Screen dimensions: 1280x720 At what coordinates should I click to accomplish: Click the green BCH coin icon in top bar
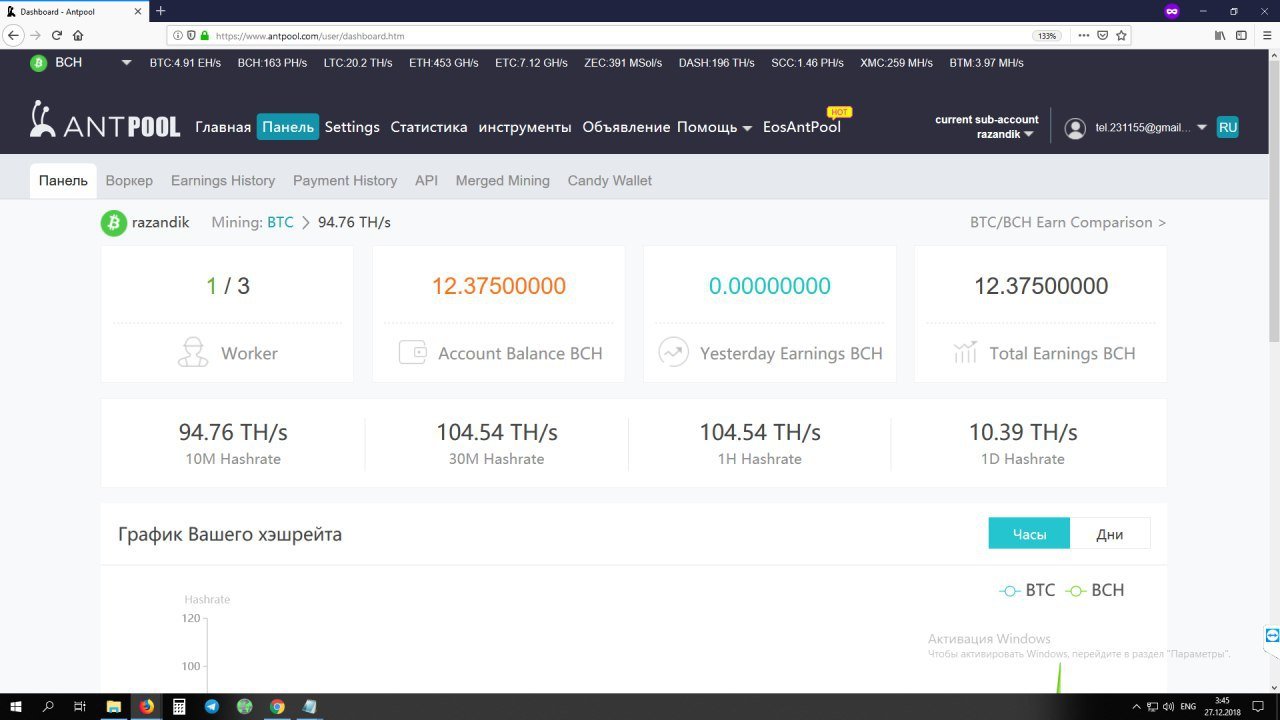click(x=39, y=63)
